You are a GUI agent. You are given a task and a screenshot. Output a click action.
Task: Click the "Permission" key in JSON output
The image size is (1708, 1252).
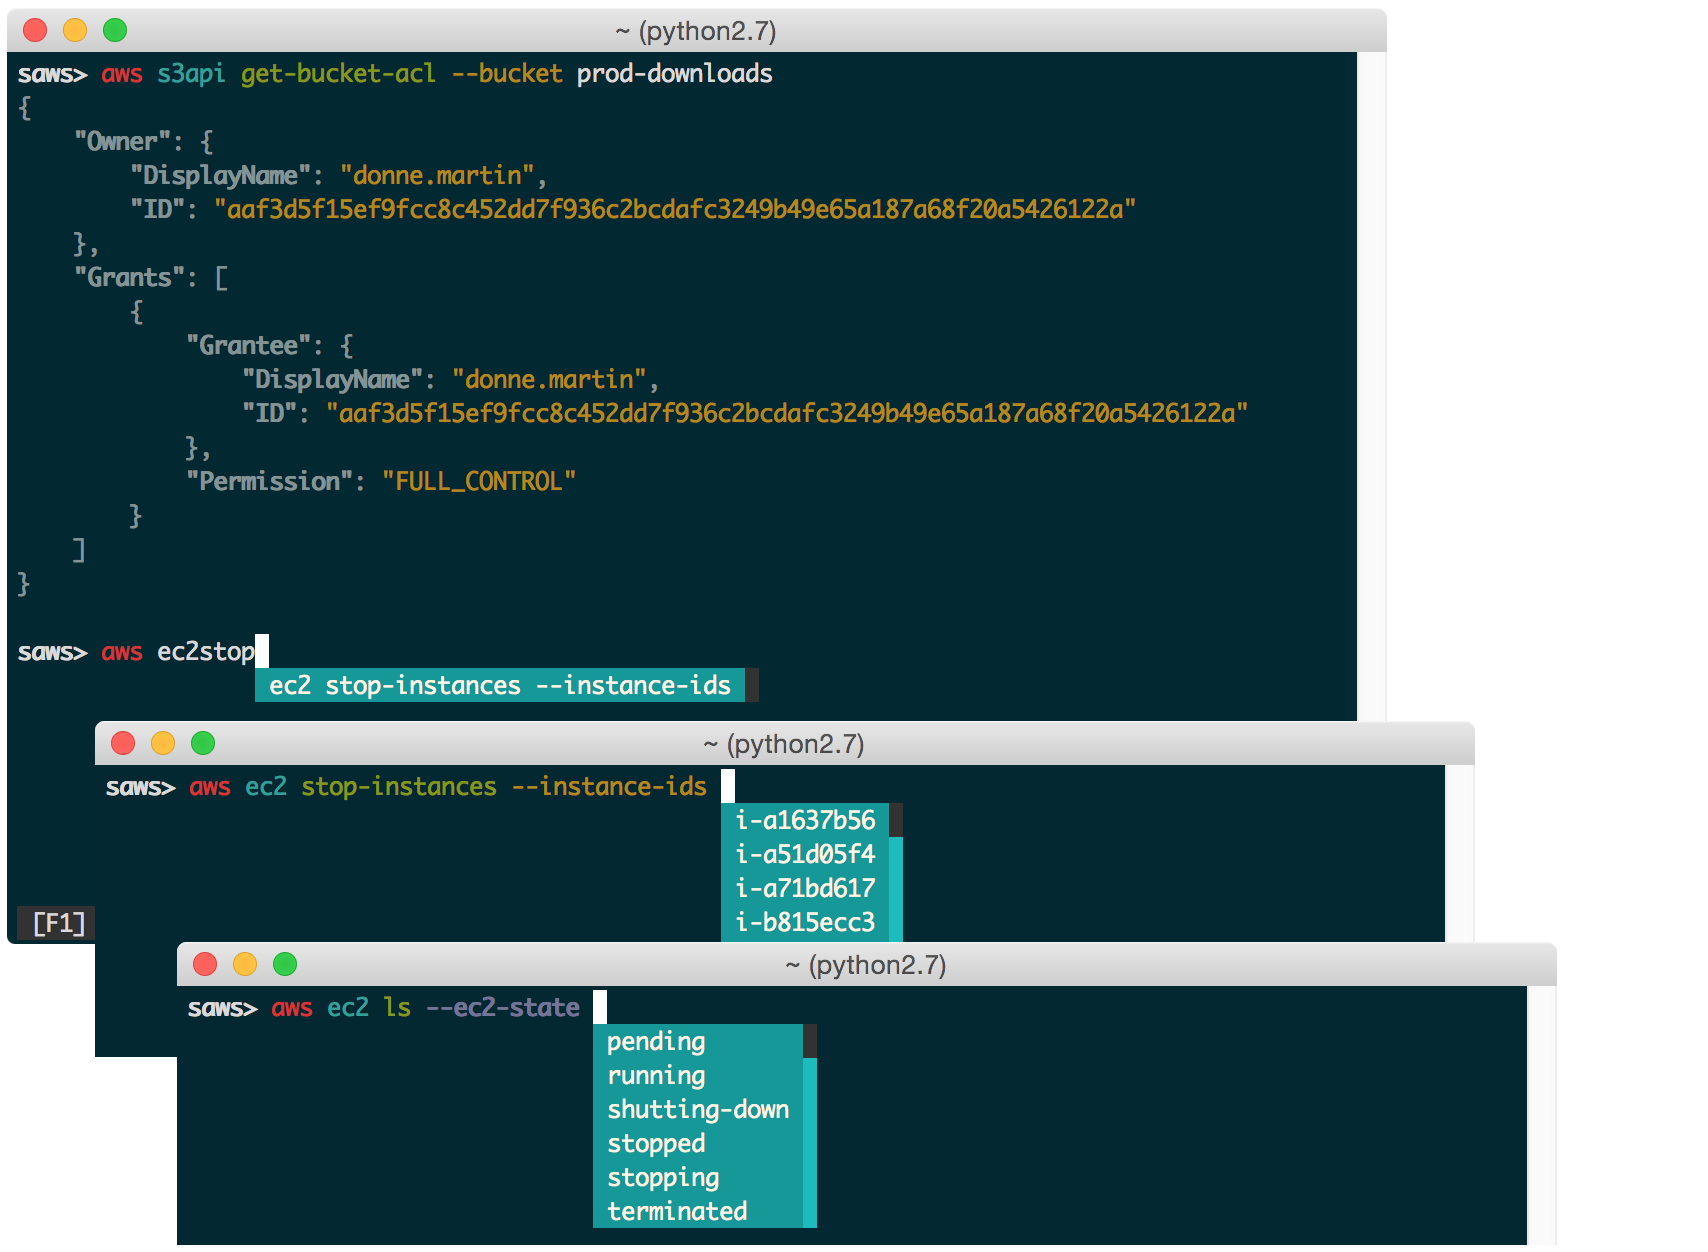point(270,482)
